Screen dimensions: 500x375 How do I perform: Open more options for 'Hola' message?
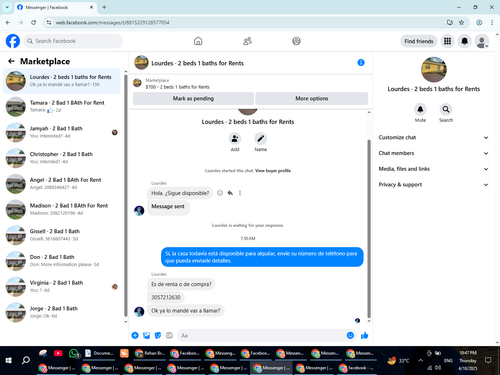[x=240, y=193]
